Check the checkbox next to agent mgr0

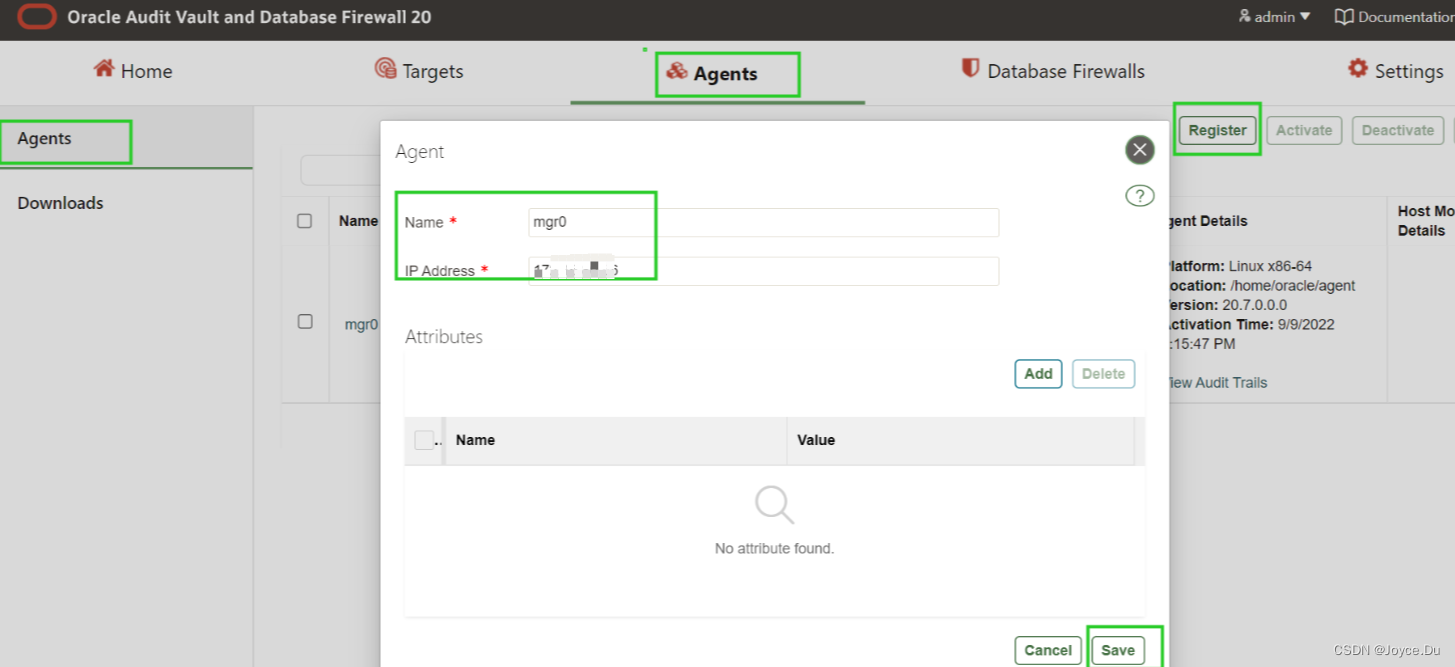[x=305, y=321]
